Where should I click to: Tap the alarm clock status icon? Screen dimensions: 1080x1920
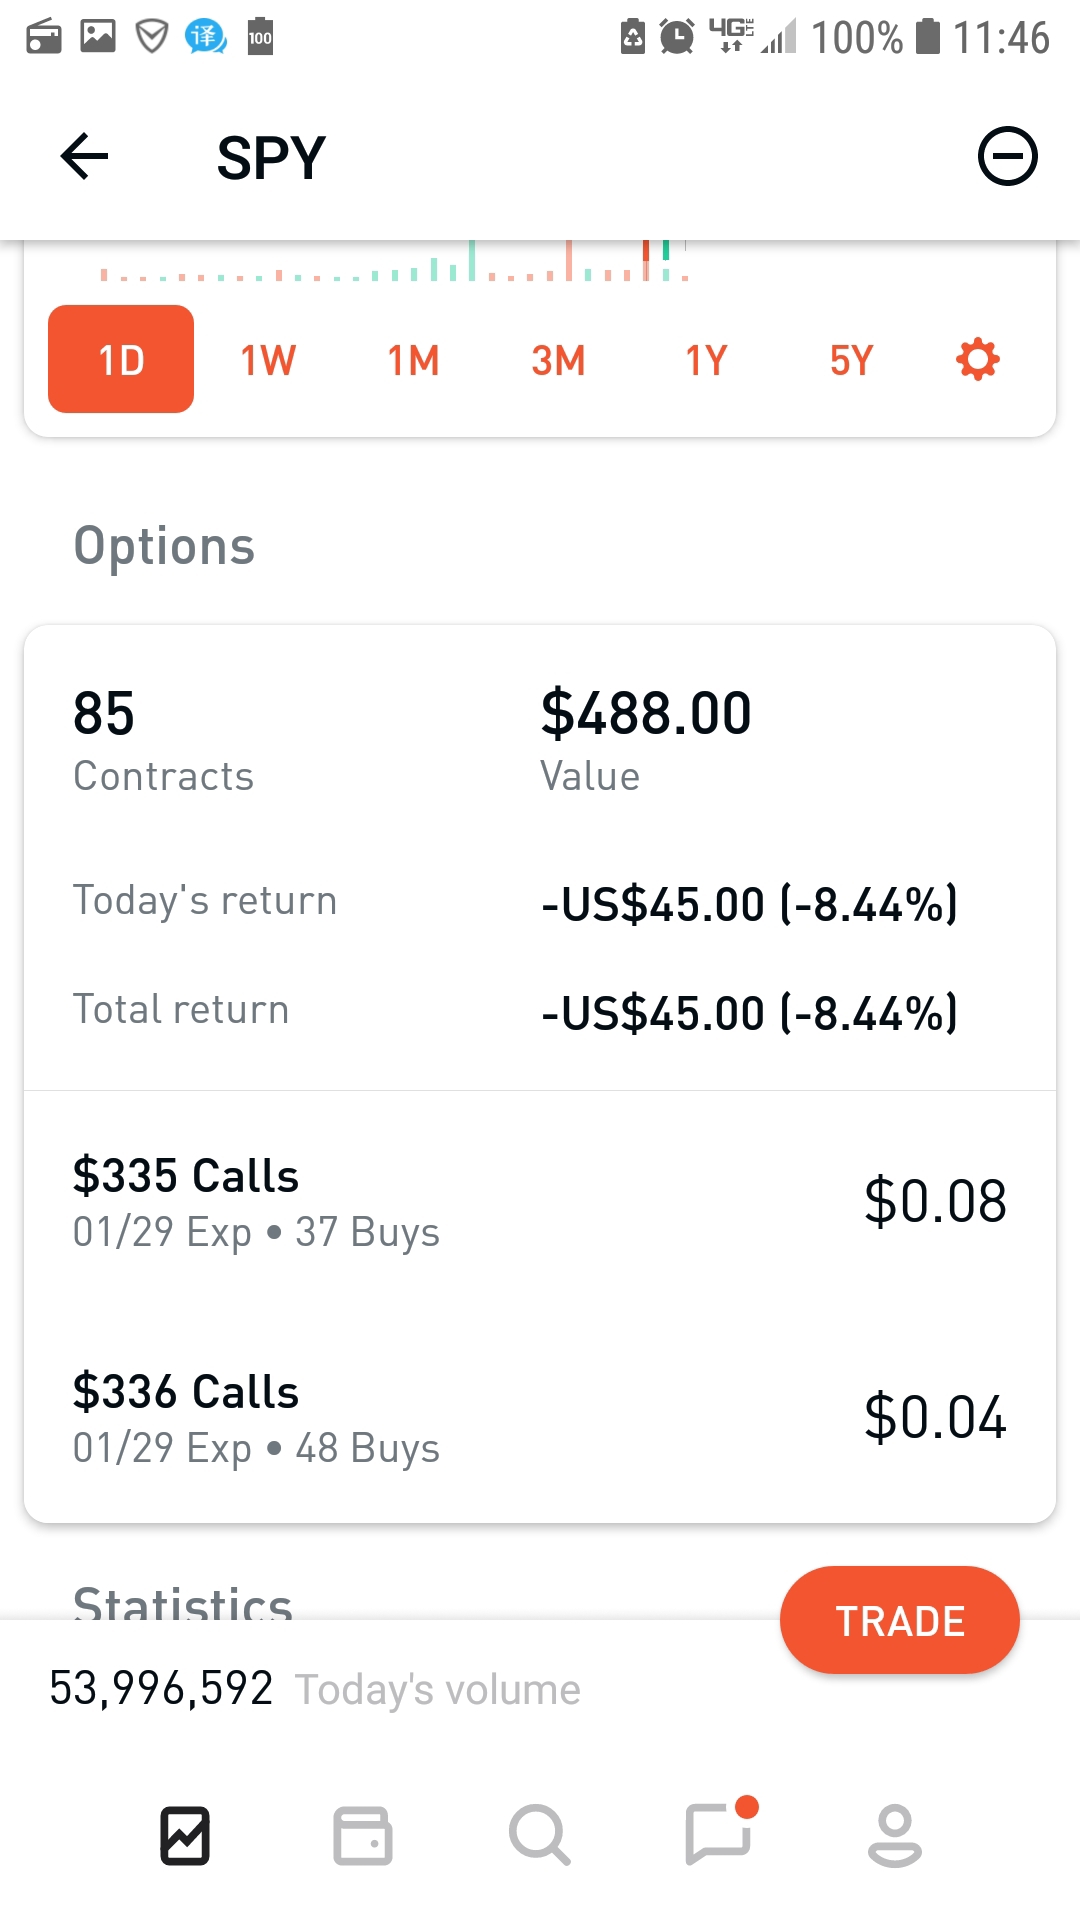pyautogui.click(x=677, y=38)
